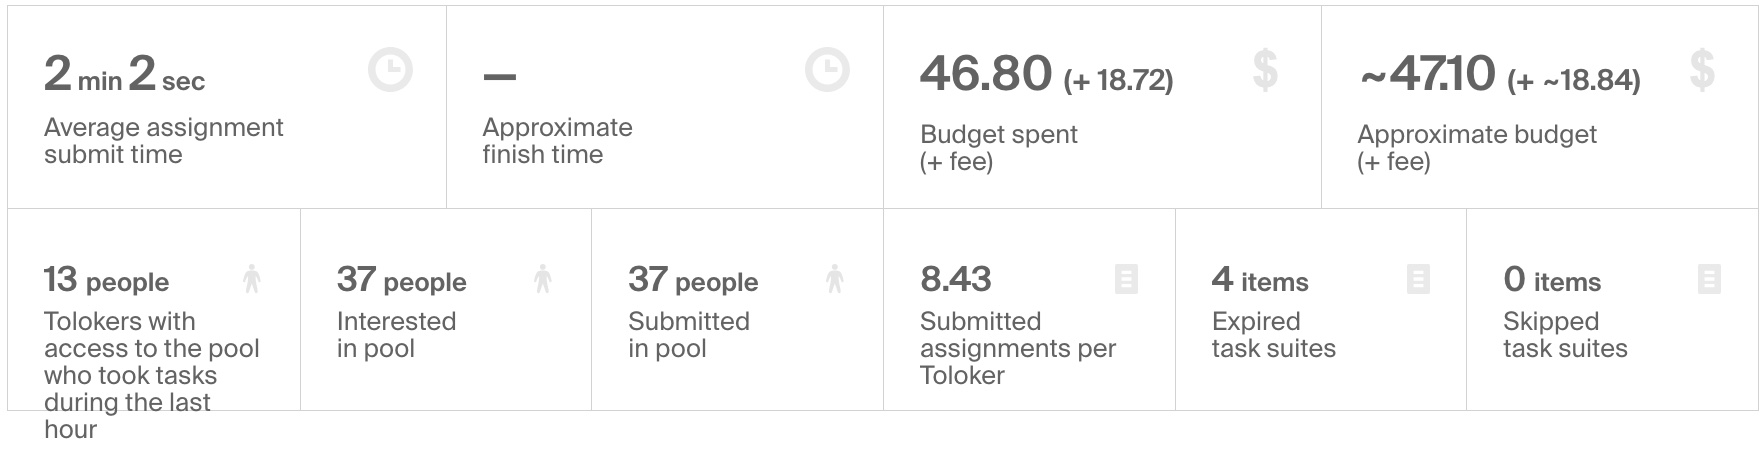Click document icon in Skipped task suites card
This screenshot has width=1764, height=449.
pyautogui.click(x=1709, y=279)
